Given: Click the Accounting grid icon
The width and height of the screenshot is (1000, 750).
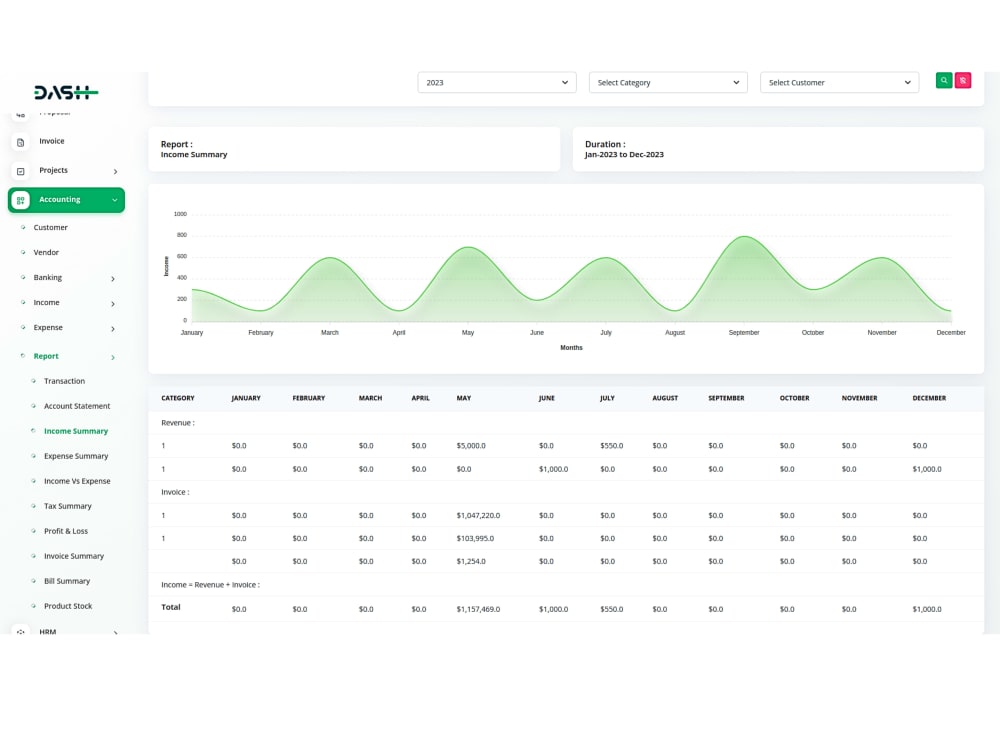Looking at the screenshot, I should (22, 200).
